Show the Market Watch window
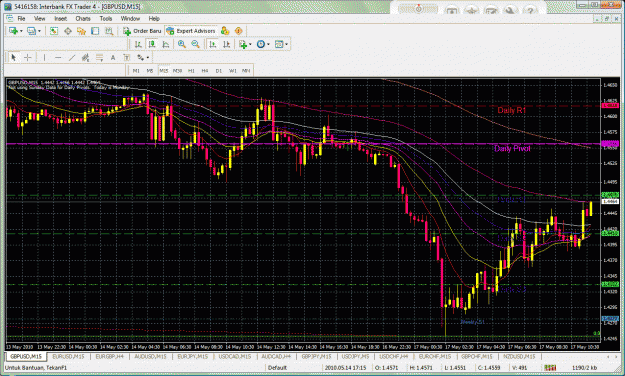Viewport: 625px width, 376px height. (54, 31)
